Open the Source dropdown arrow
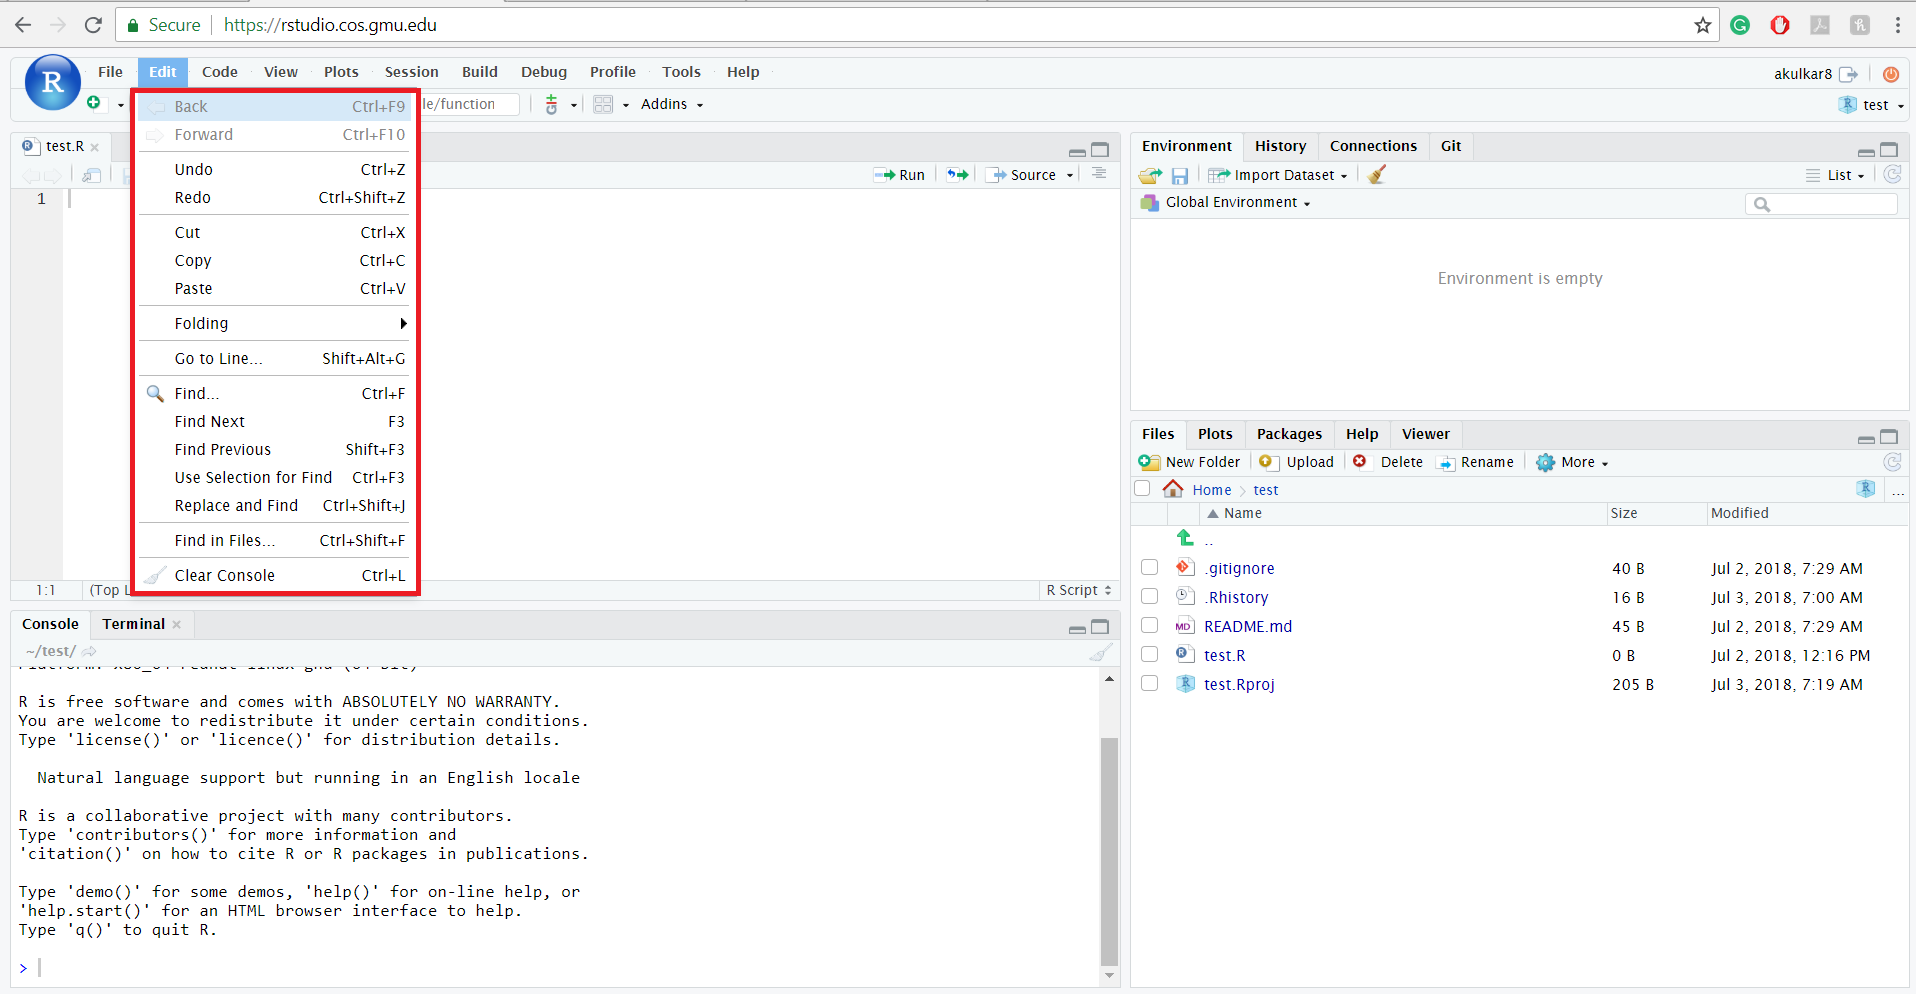 click(1070, 175)
